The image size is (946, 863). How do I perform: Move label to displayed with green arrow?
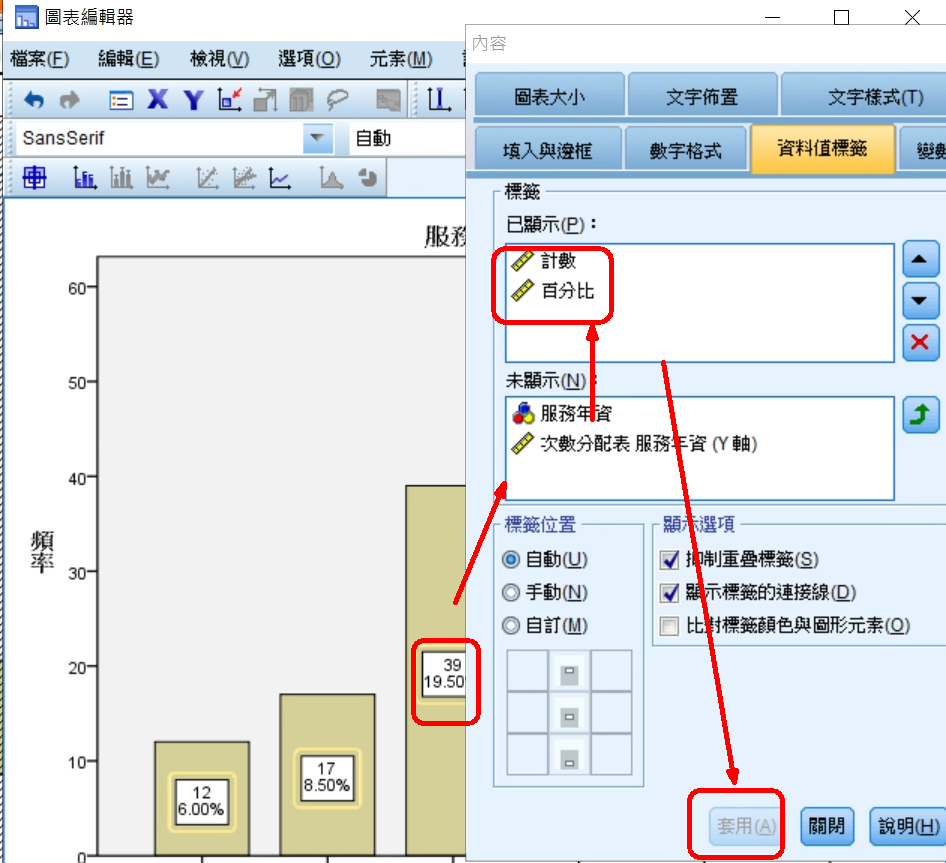tap(920, 415)
